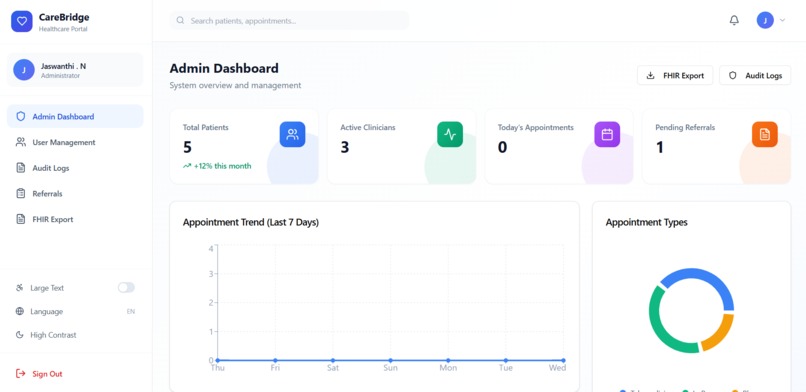The image size is (806, 392).
Task: Click the FHIR Export button in the header
Action: pyautogui.click(x=675, y=76)
